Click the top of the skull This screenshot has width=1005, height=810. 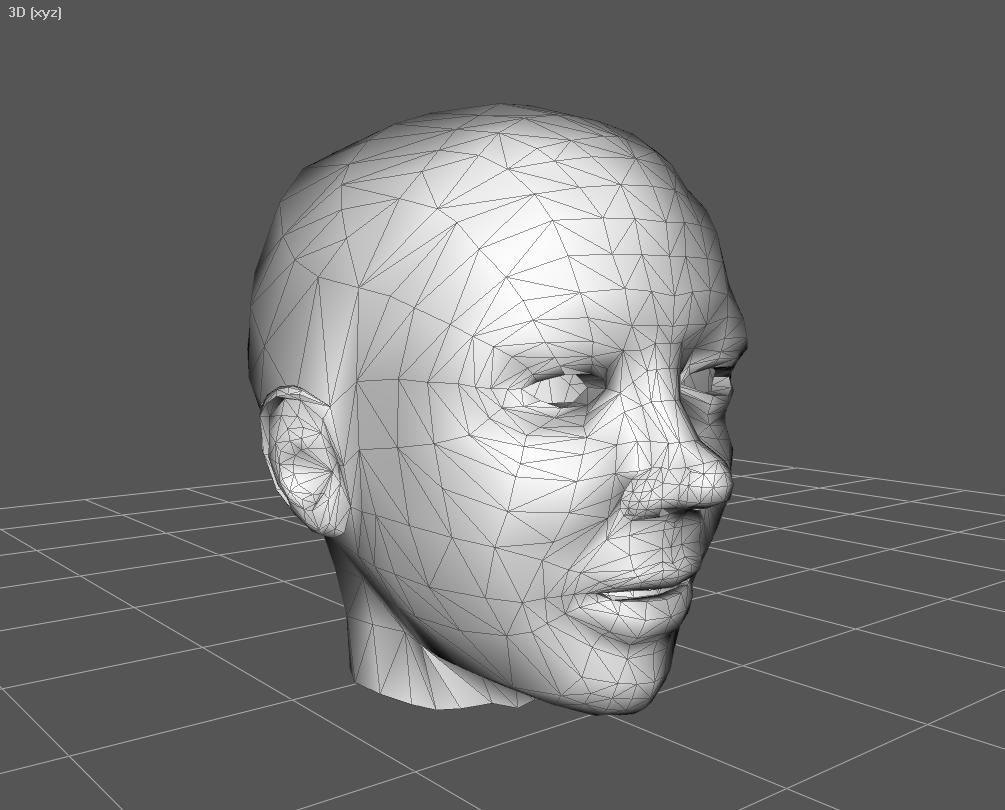500,130
